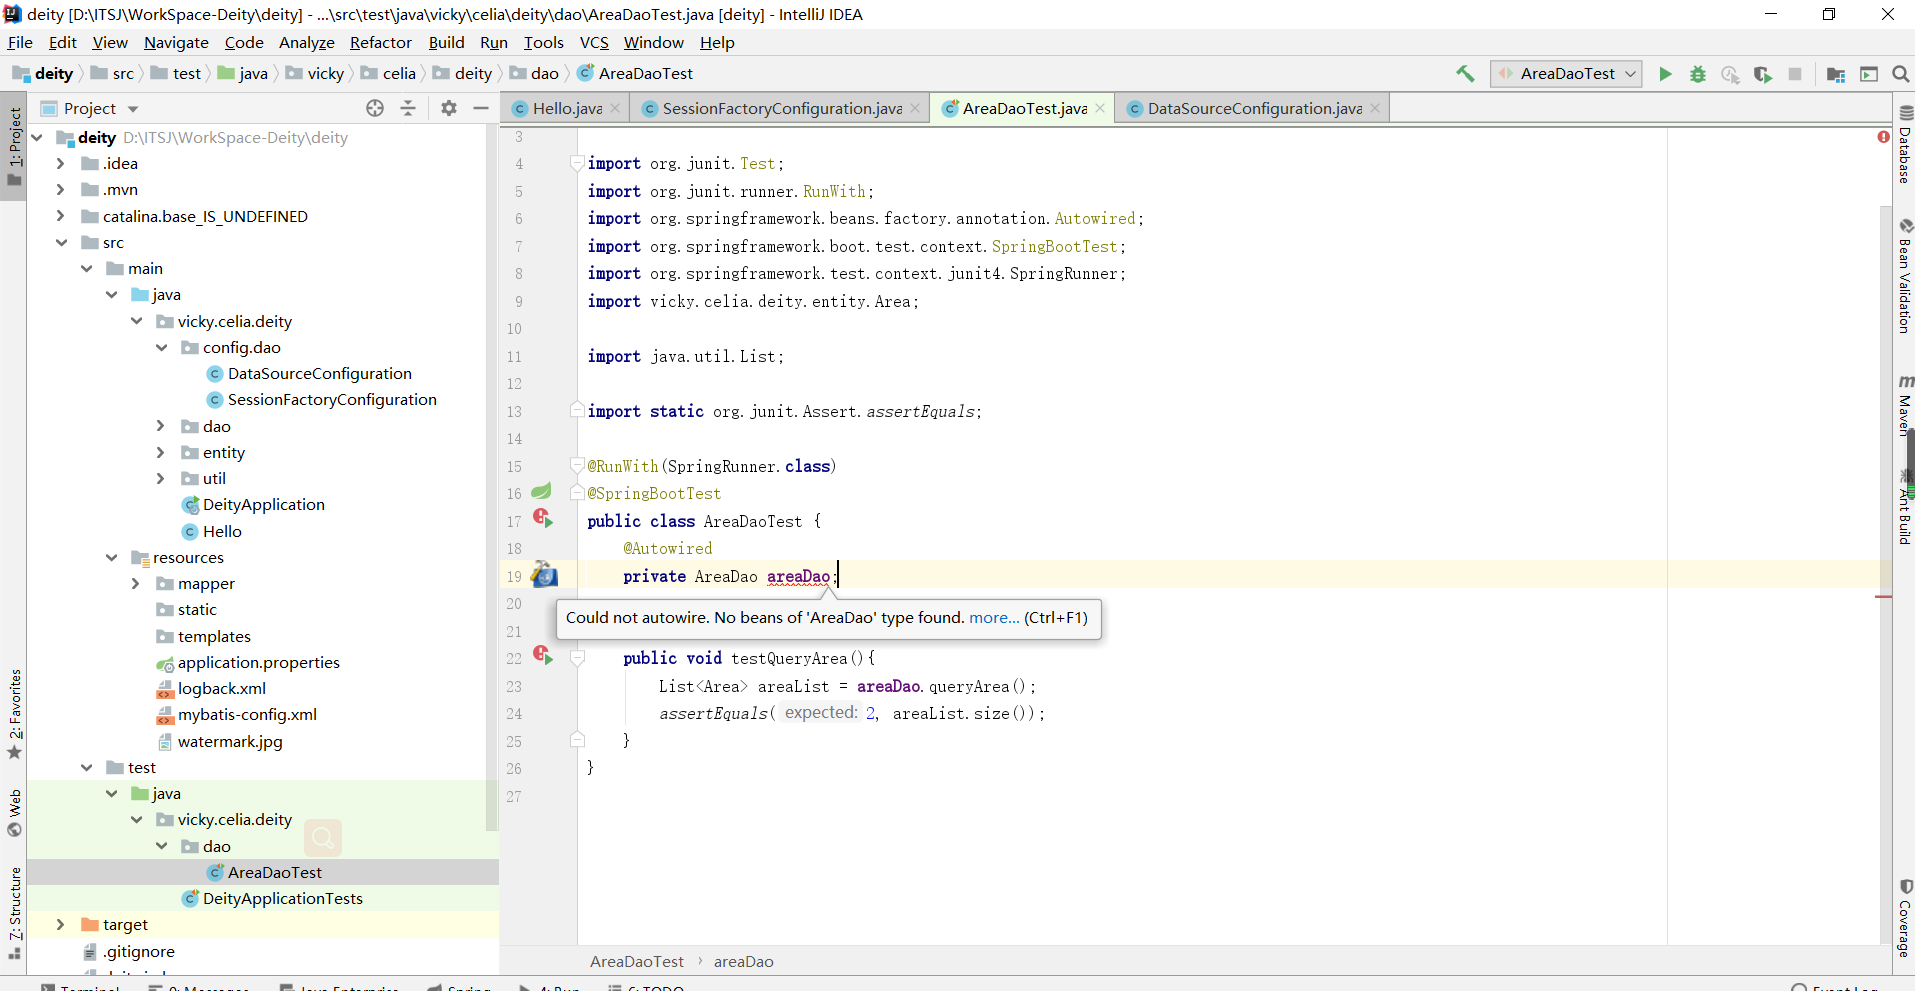
Task: Open Search Everywhere magnifier icon
Action: (1901, 74)
